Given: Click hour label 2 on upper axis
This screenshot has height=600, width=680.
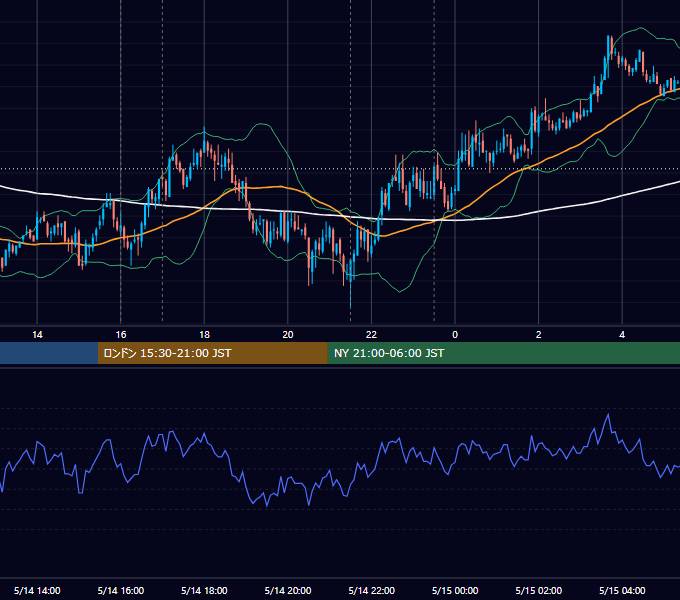Looking at the screenshot, I should coord(539,335).
